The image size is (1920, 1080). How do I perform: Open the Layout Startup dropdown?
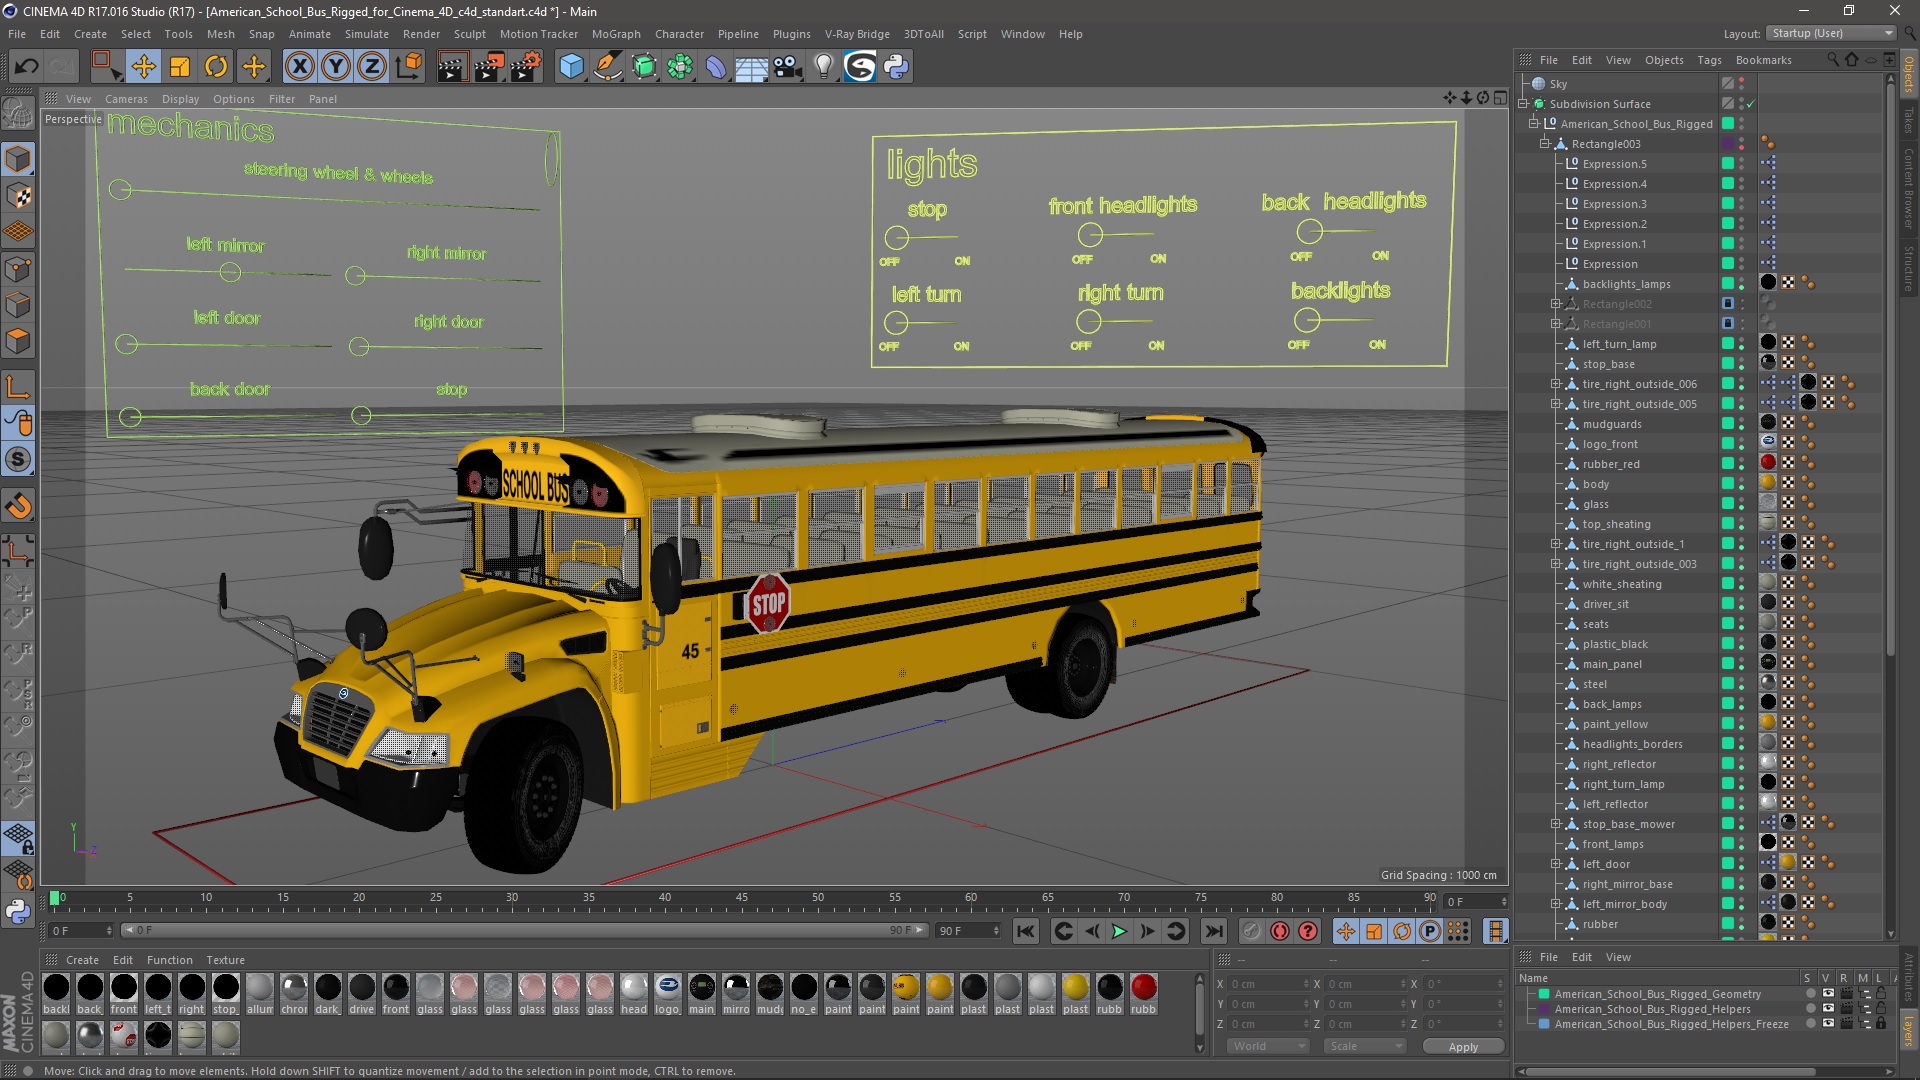coord(1831,33)
